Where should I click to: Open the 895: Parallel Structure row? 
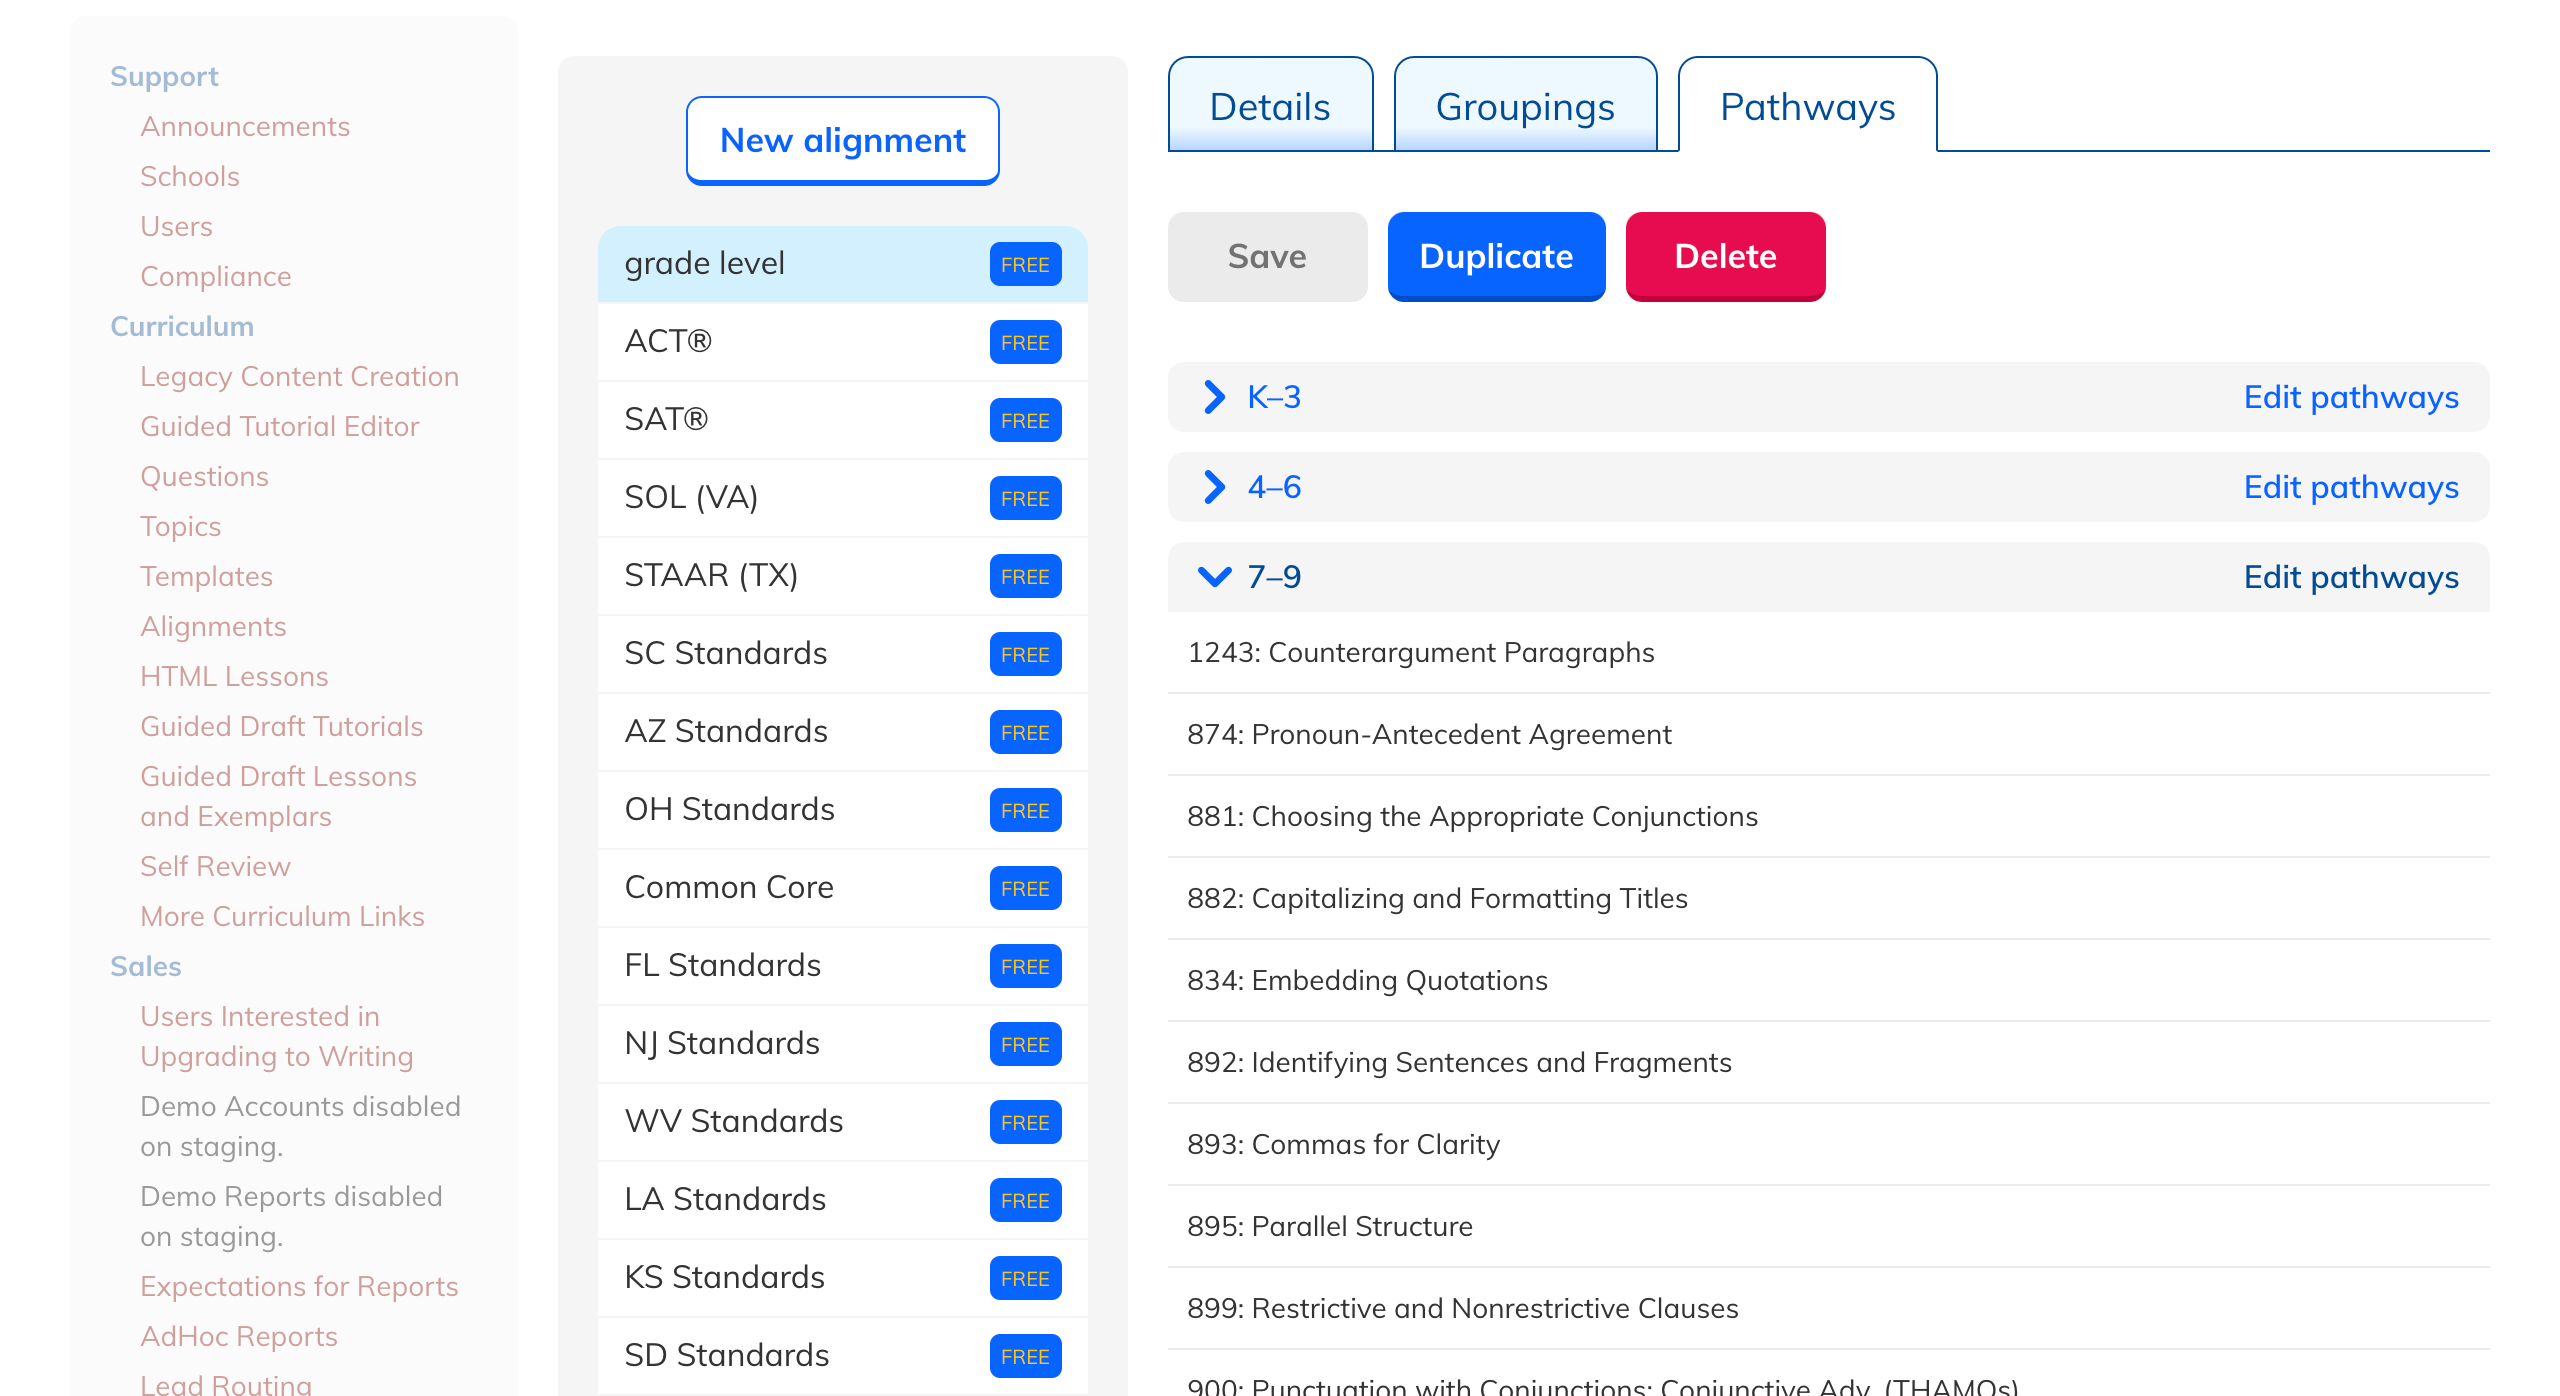pos(1329,1226)
